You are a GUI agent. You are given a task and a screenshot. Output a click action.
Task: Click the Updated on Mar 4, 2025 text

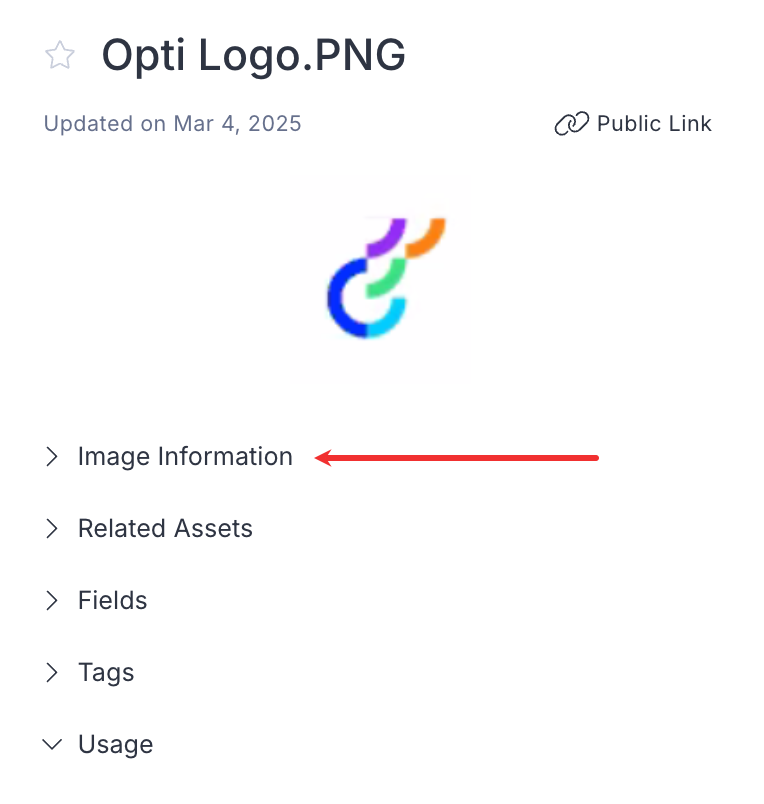point(172,123)
